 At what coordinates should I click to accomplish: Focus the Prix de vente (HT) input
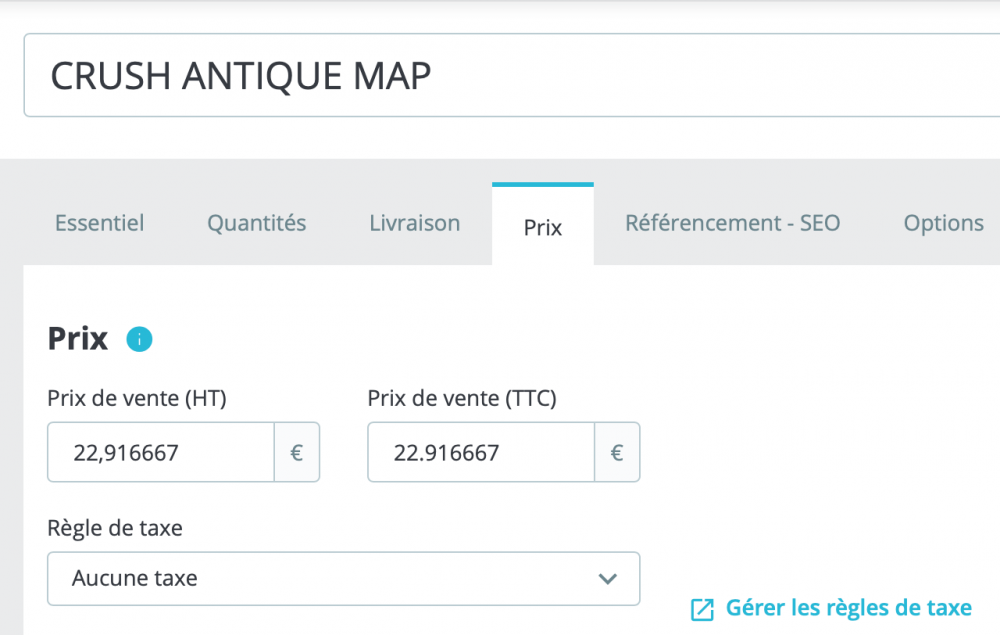(x=161, y=453)
